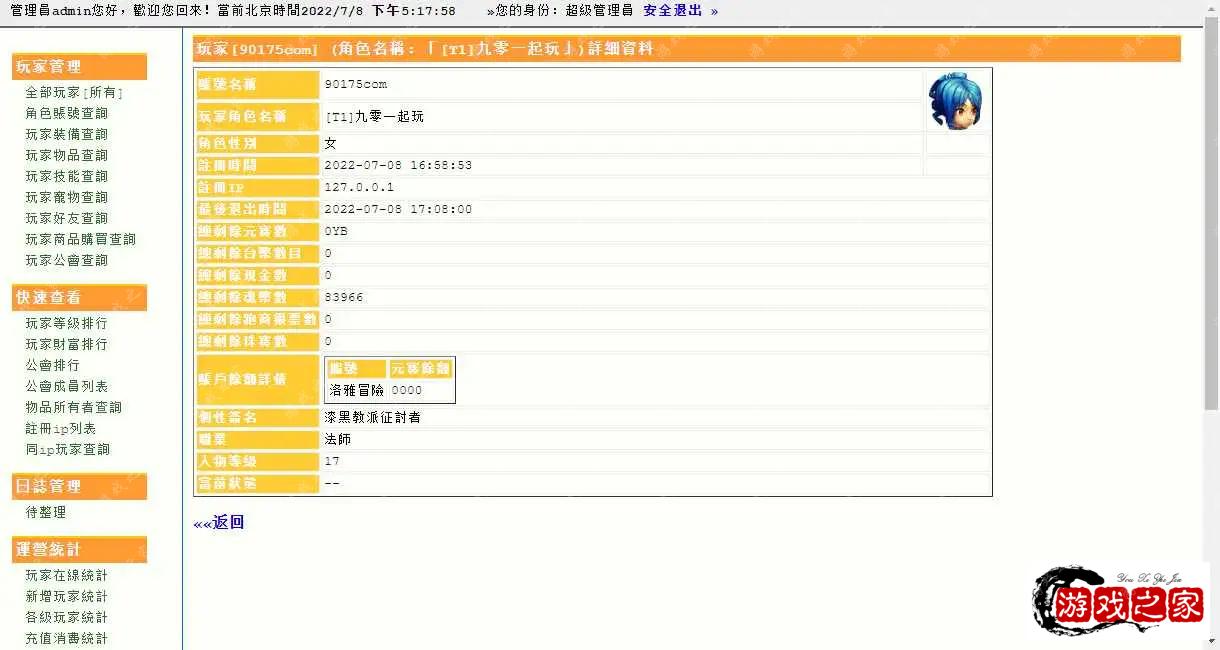
Task: Open 玩家技能查詢 skill query
Action: pos(66,175)
